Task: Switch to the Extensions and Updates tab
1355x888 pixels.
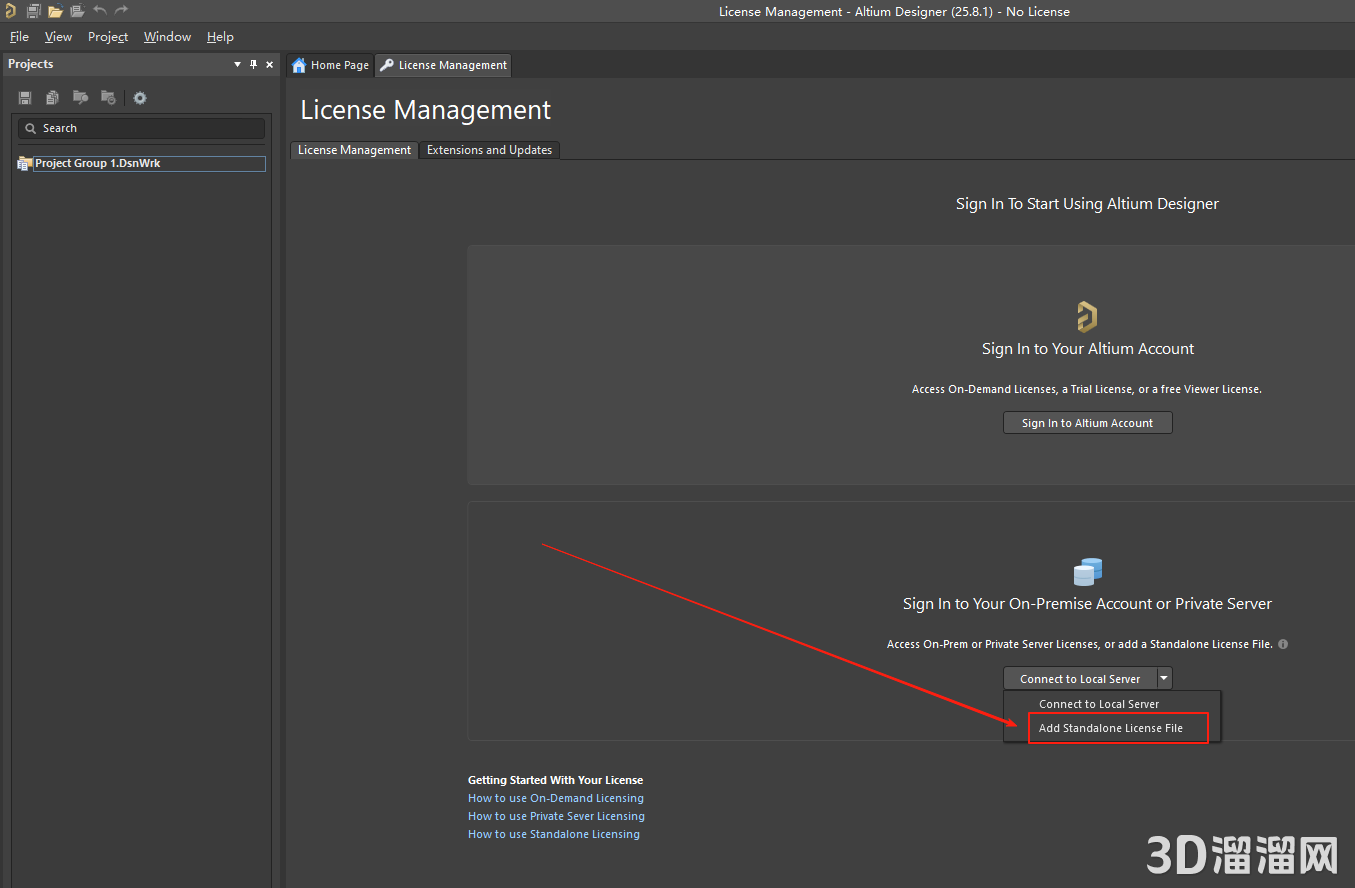Action: point(489,150)
